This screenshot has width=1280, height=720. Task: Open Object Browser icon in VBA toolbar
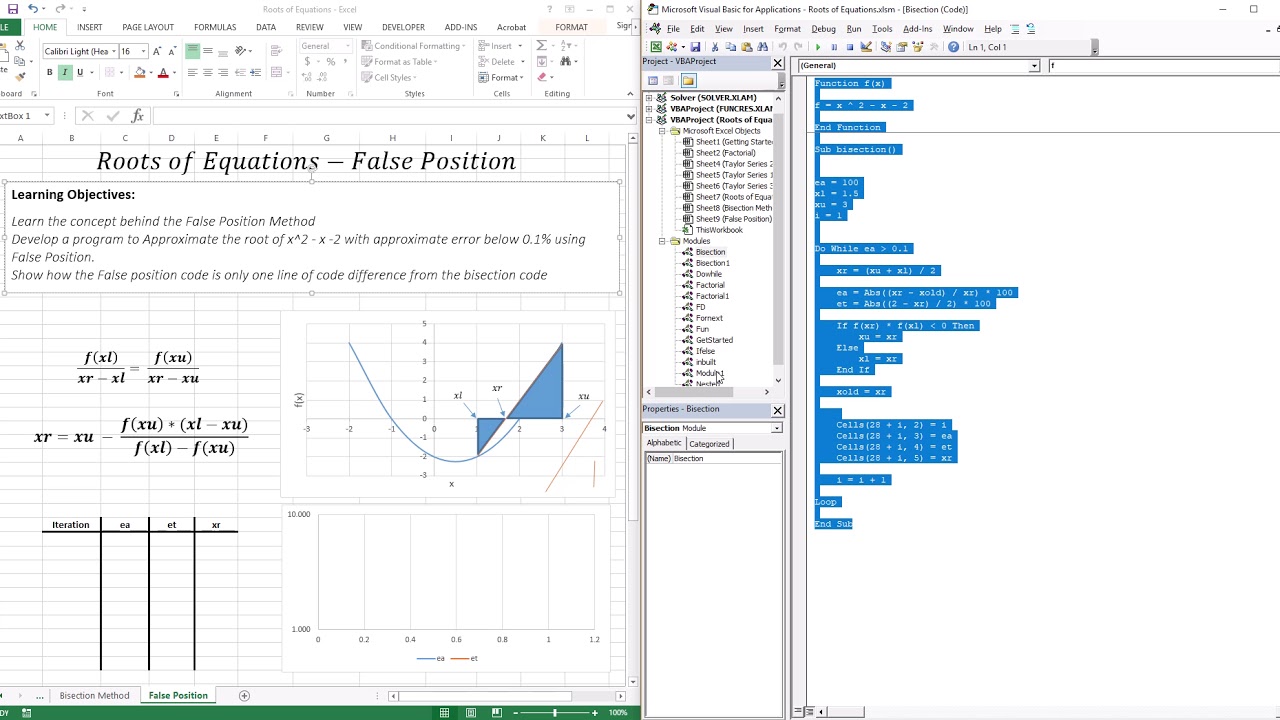coord(917,47)
